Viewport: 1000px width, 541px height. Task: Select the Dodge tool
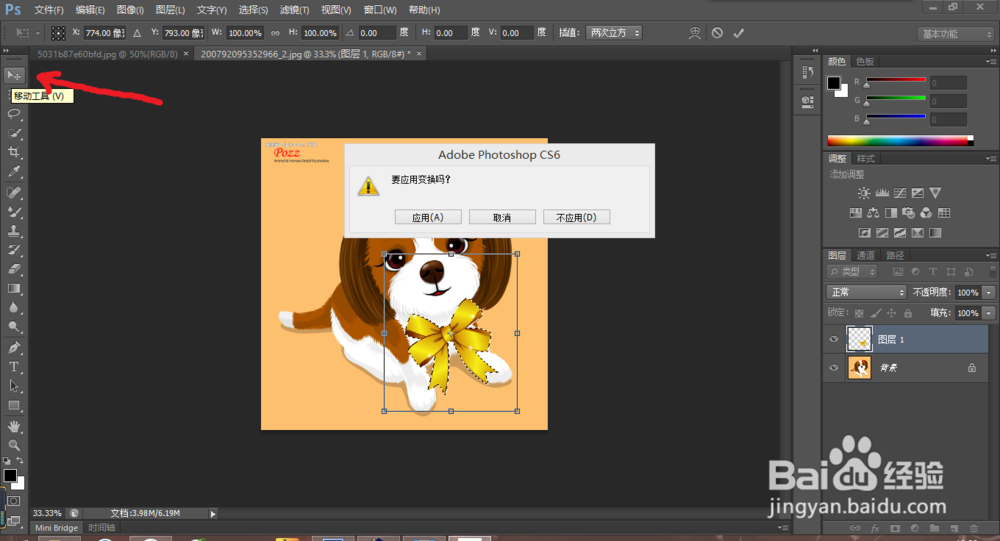click(14, 327)
